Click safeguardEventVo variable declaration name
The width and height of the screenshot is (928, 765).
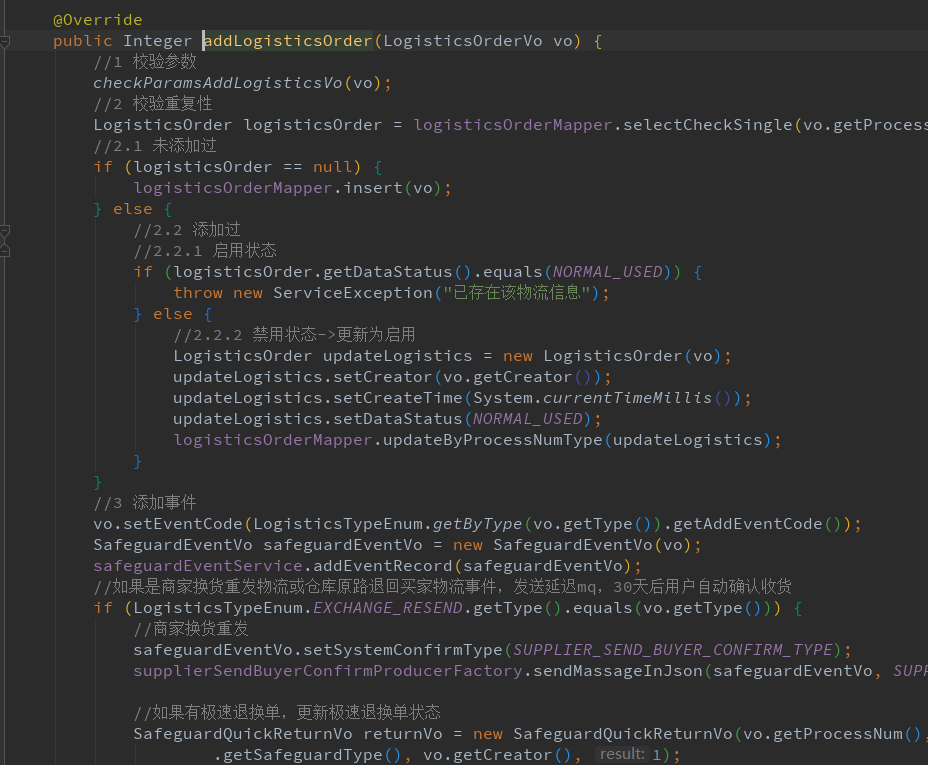click(343, 545)
